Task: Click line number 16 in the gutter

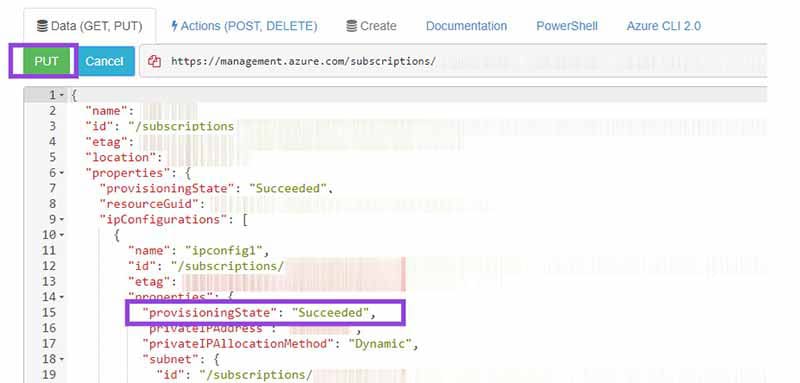Action: coord(49,328)
